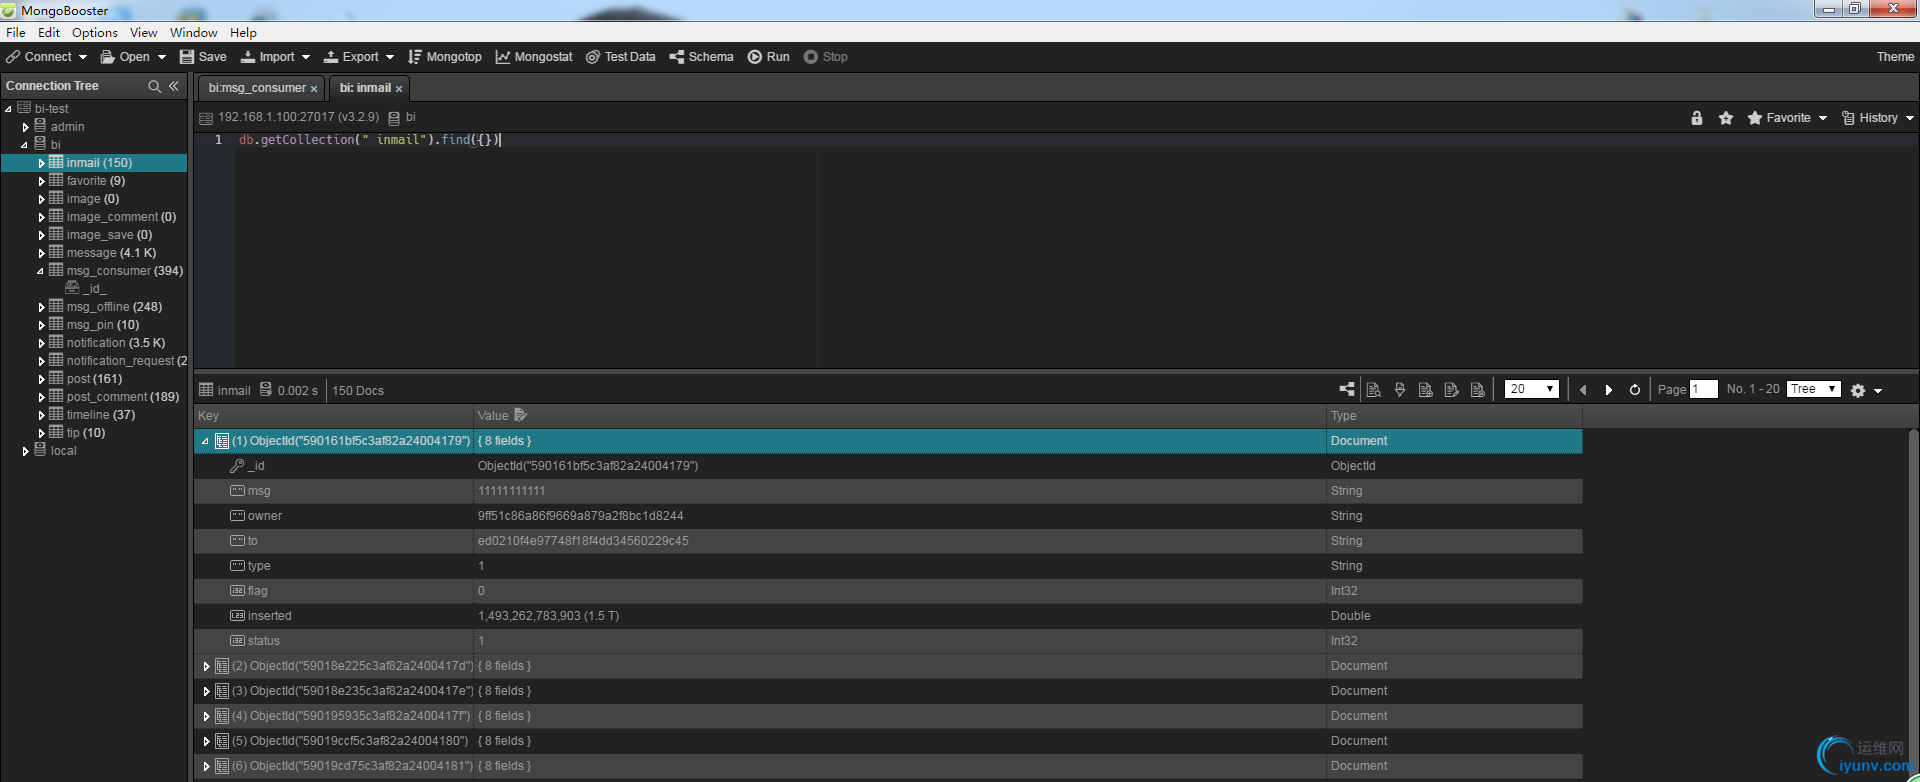Viewport: 1920px width, 782px height.
Task: Open the Theme option in the top bar
Action: tap(1895, 57)
